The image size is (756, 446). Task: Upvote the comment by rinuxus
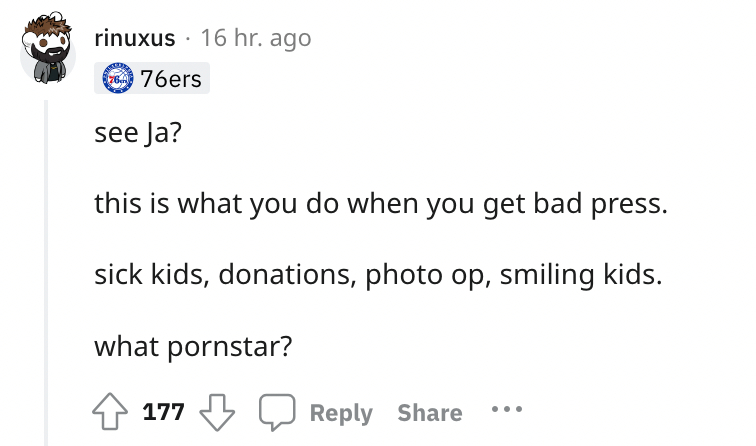(109, 412)
